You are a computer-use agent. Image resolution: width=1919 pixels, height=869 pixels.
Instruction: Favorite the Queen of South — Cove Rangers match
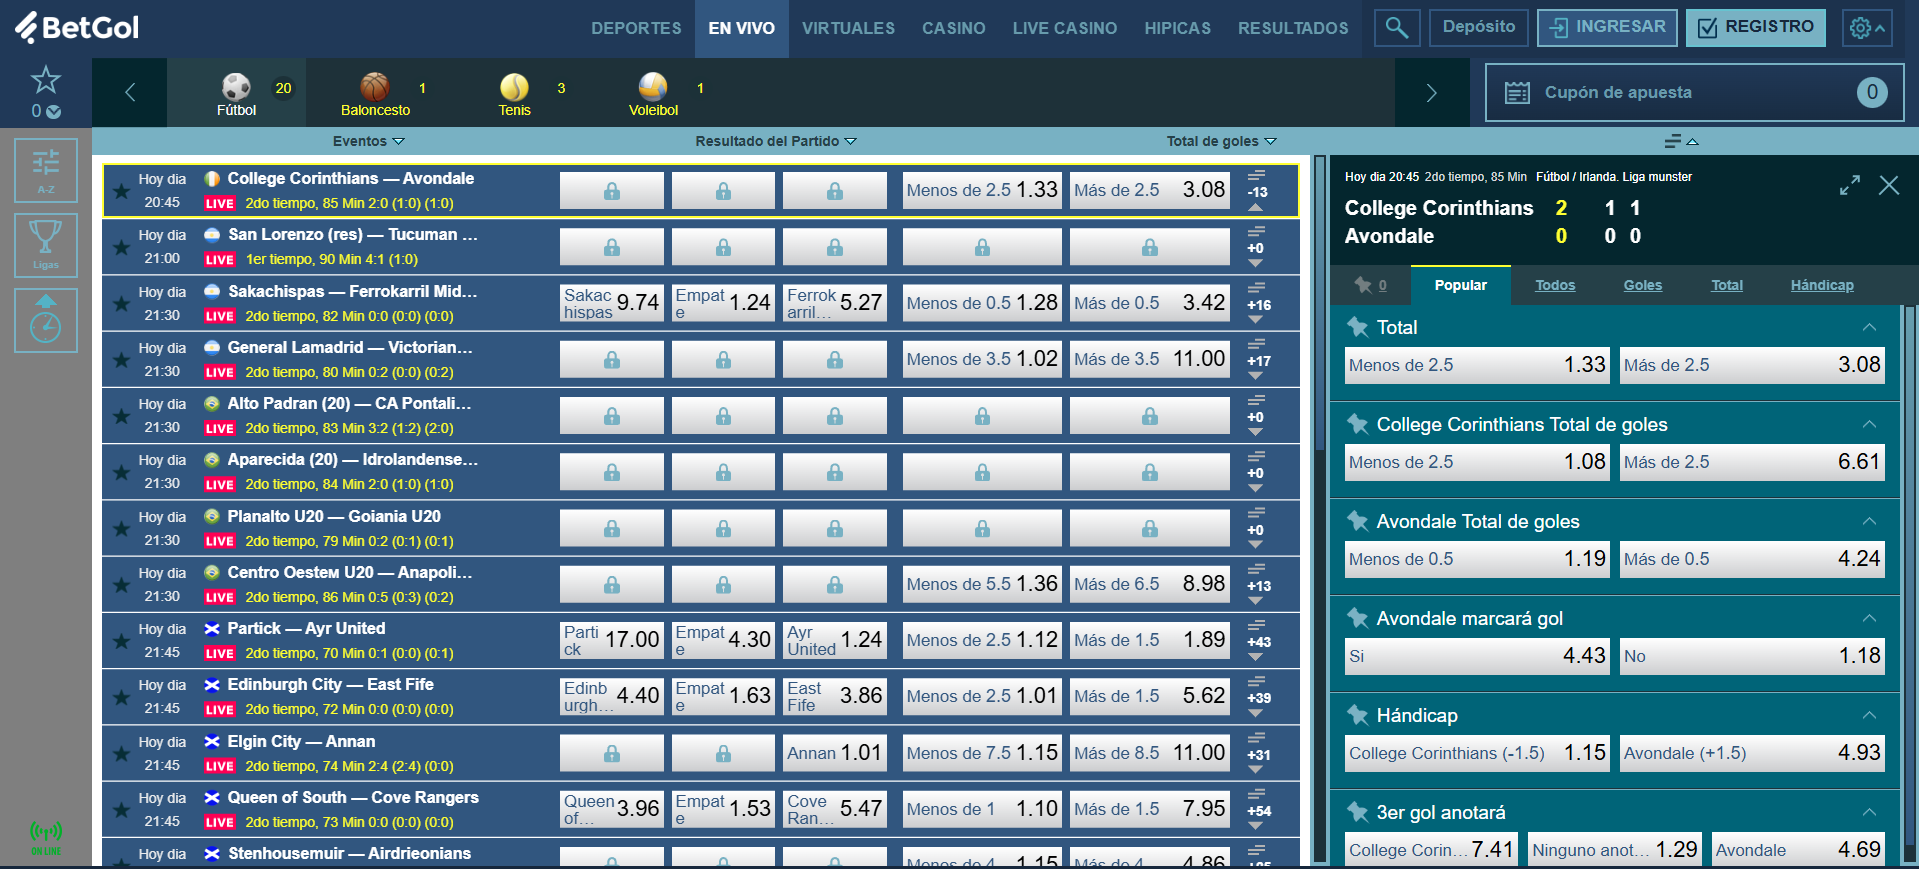click(121, 810)
